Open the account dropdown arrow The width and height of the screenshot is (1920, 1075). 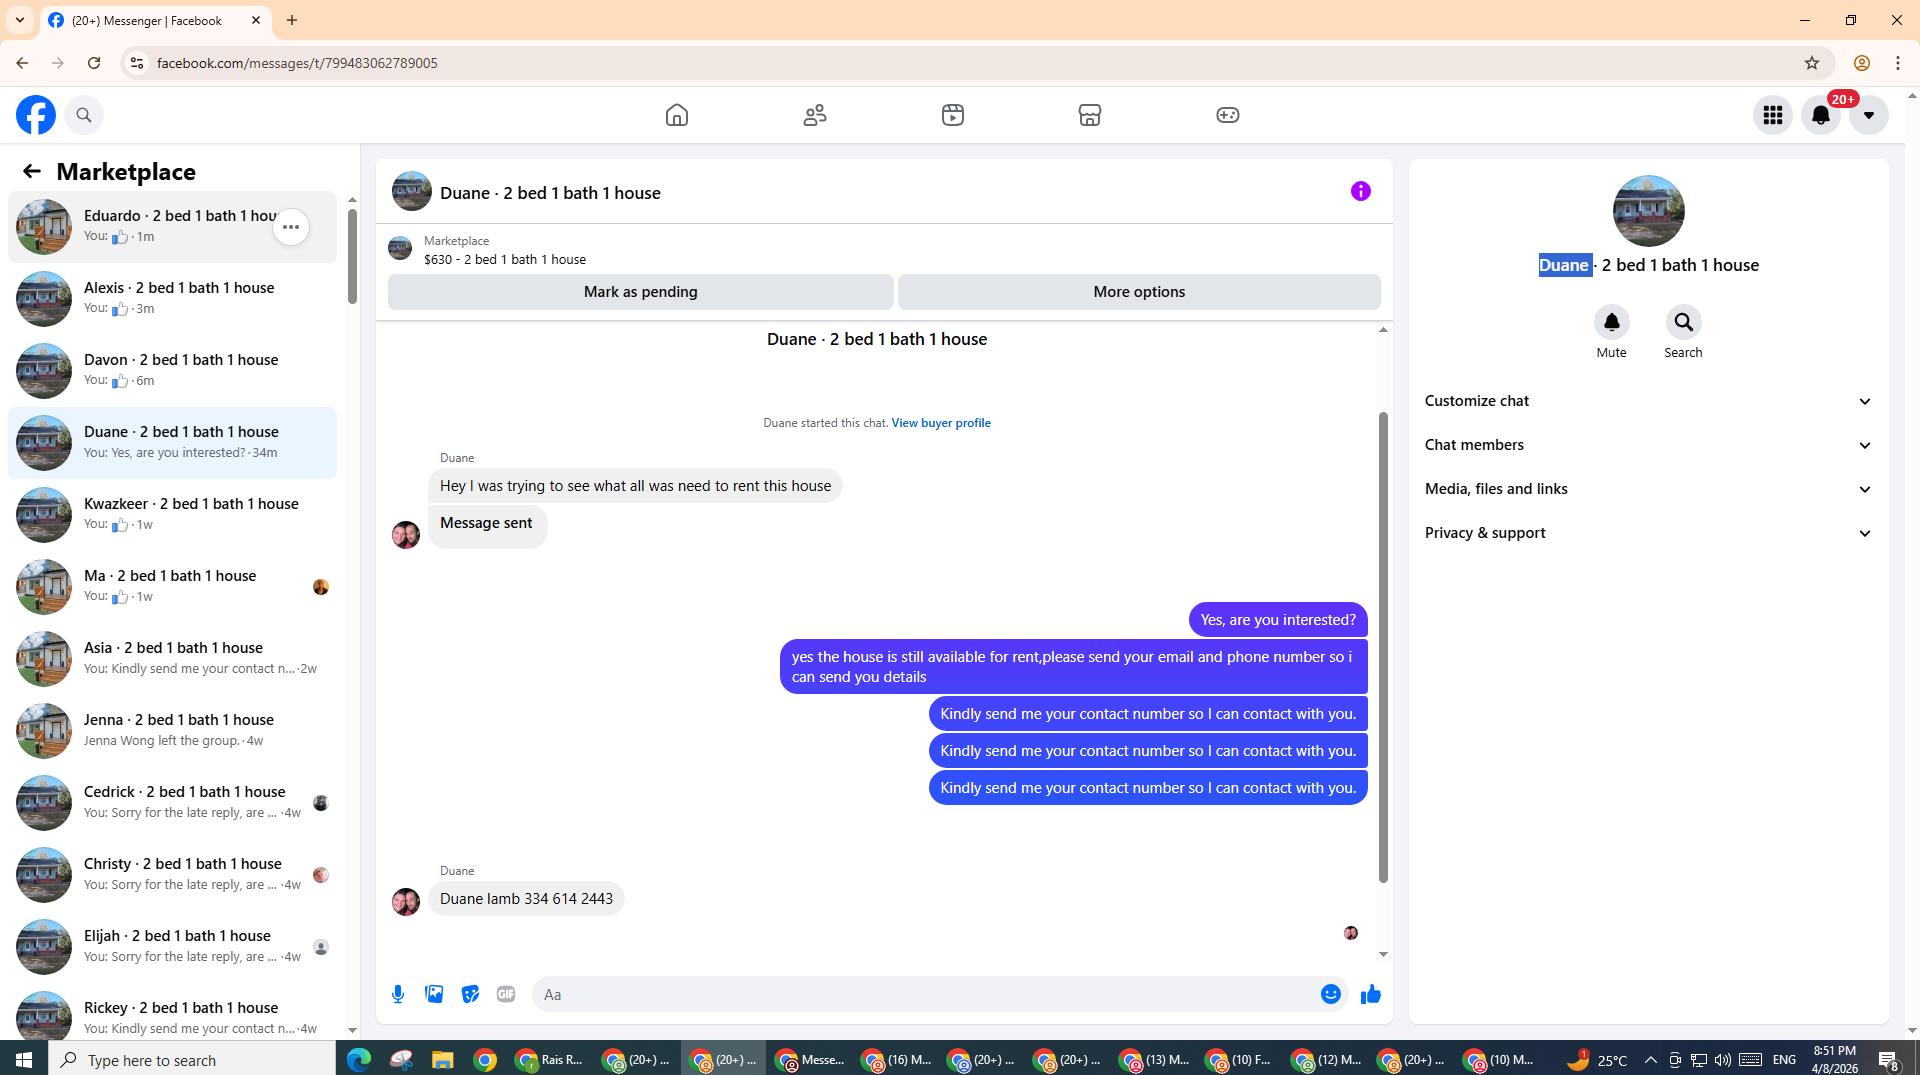tap(1869, 115)
